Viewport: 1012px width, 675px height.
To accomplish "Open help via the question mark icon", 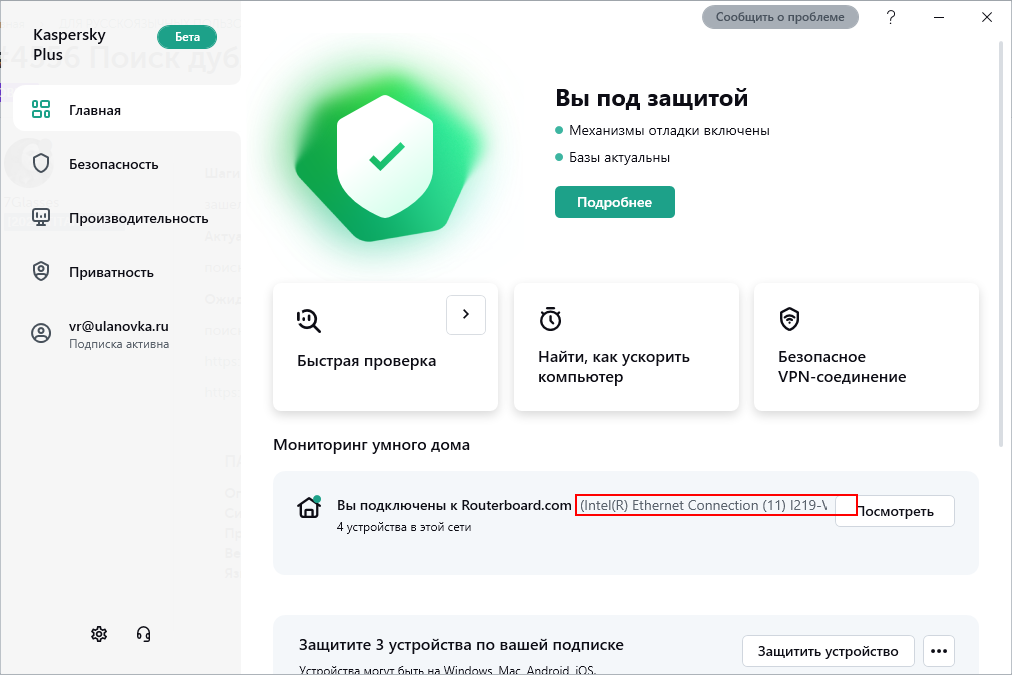I will (891, 17).
